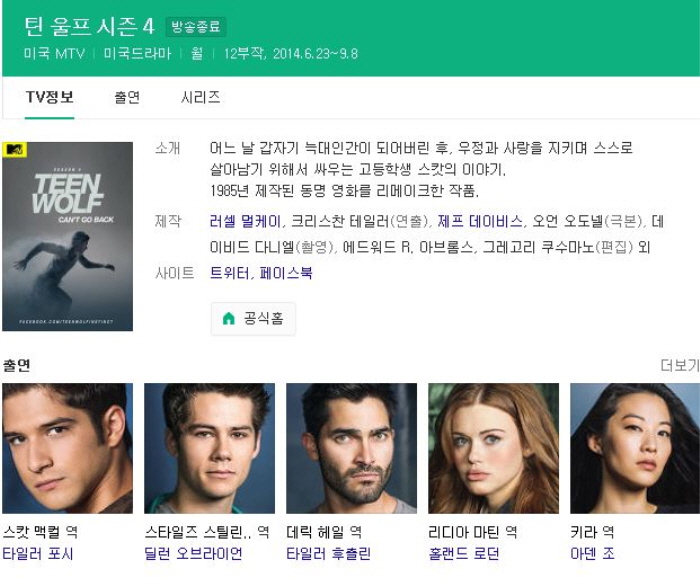
Task: Click the 리디아 마틴 cast photo
Action: coord(493,448)
